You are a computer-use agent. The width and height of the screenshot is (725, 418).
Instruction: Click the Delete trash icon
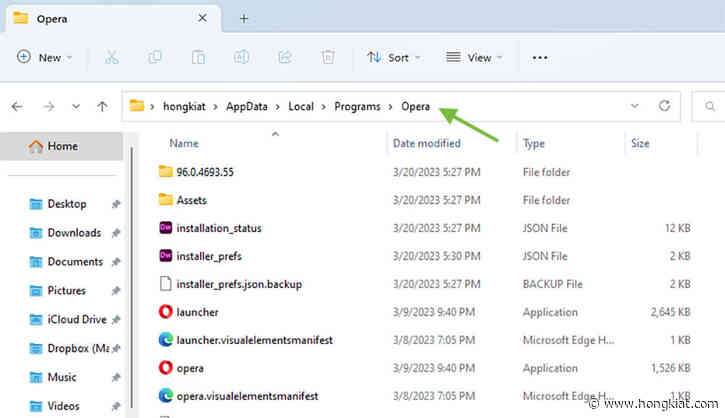[x=328, y=57]
